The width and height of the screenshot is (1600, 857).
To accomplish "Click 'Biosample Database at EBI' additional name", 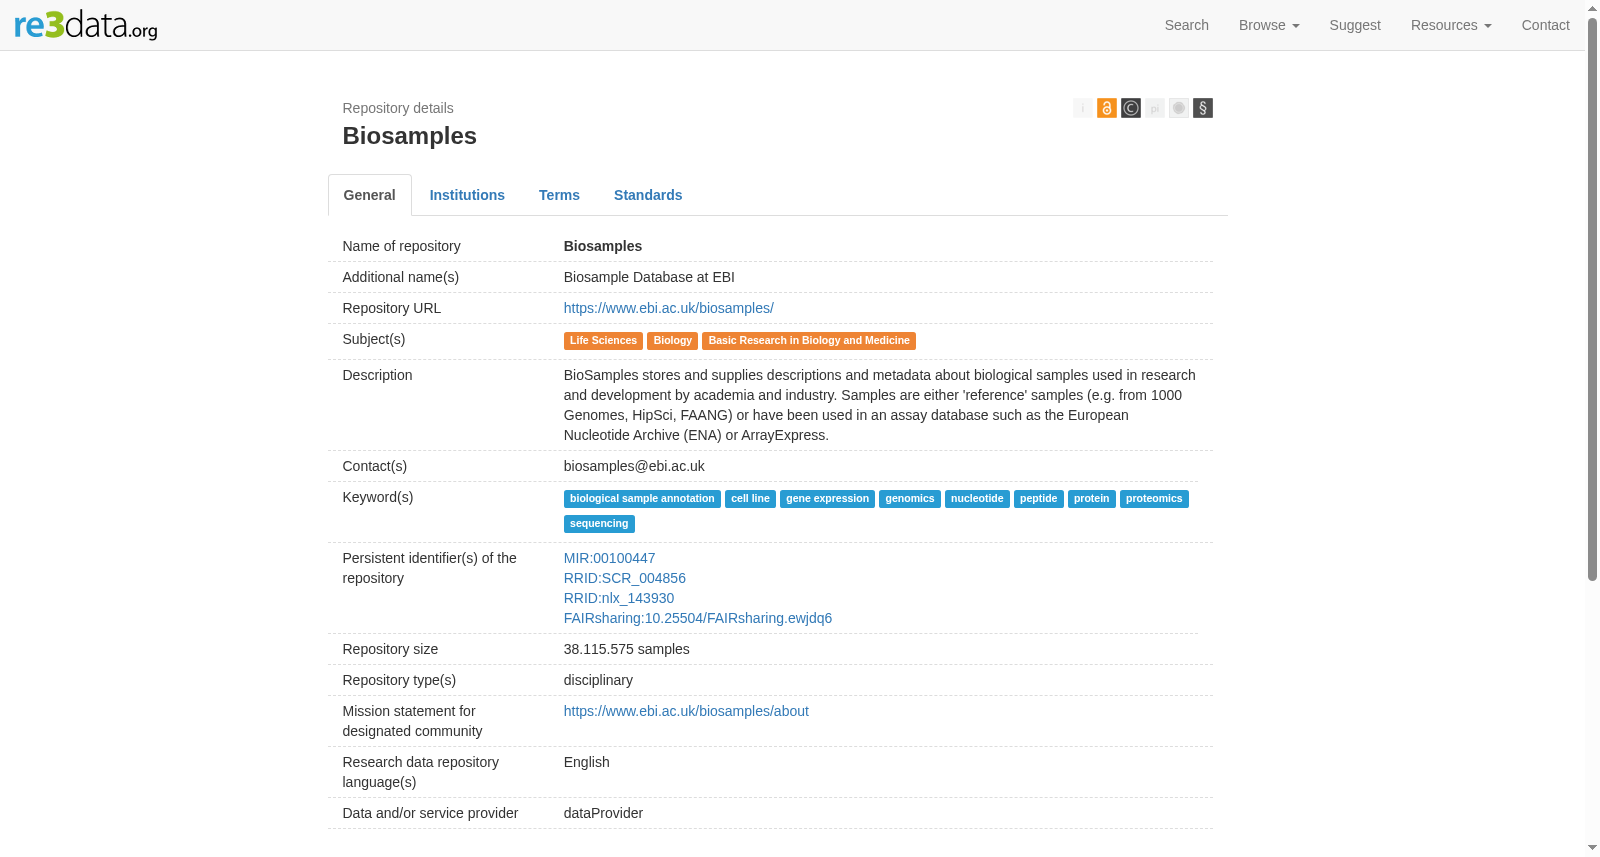I will [649, 277].
